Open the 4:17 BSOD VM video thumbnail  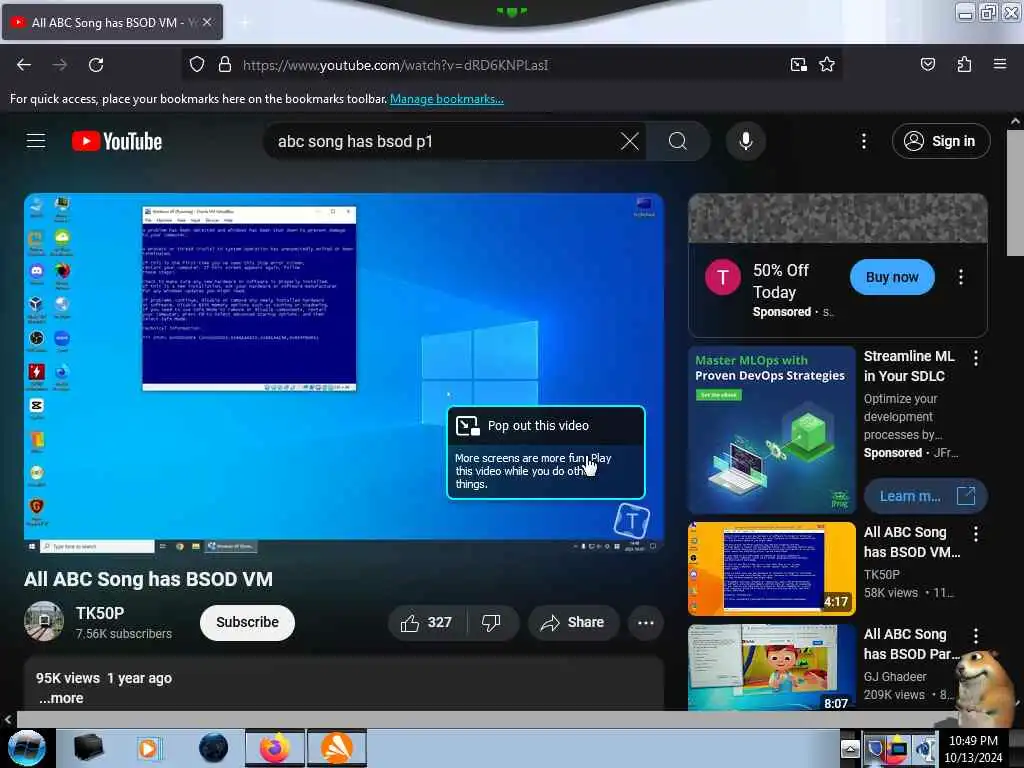(771, 568)
